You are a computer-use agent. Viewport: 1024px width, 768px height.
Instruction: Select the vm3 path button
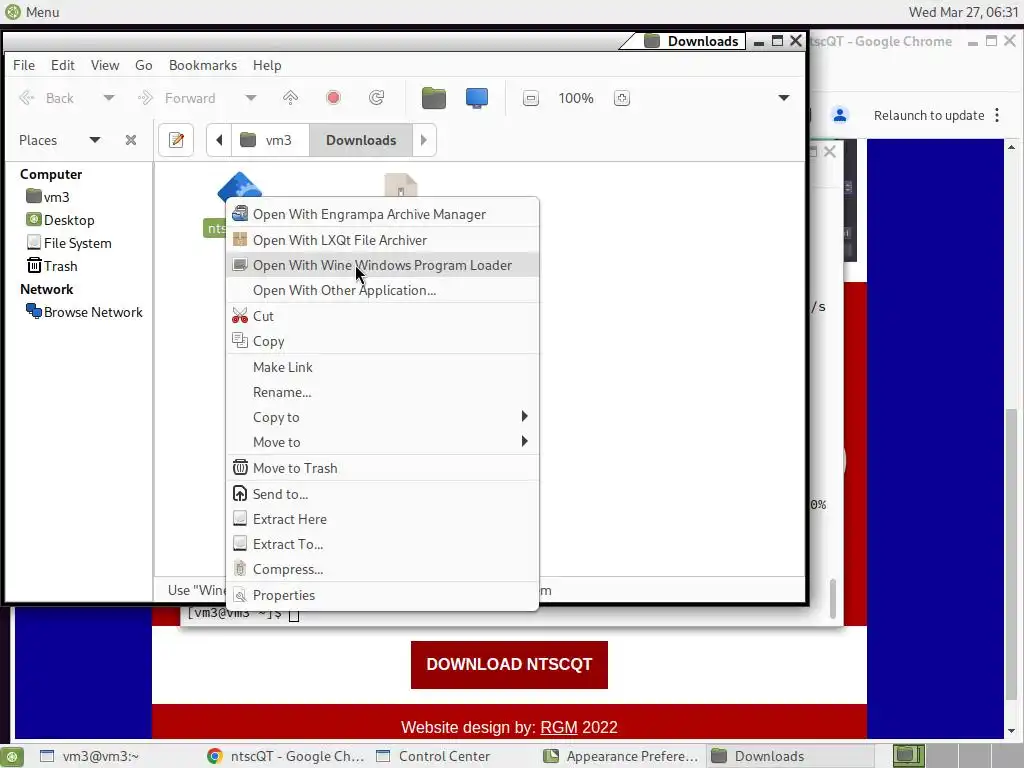pos(270,140)
